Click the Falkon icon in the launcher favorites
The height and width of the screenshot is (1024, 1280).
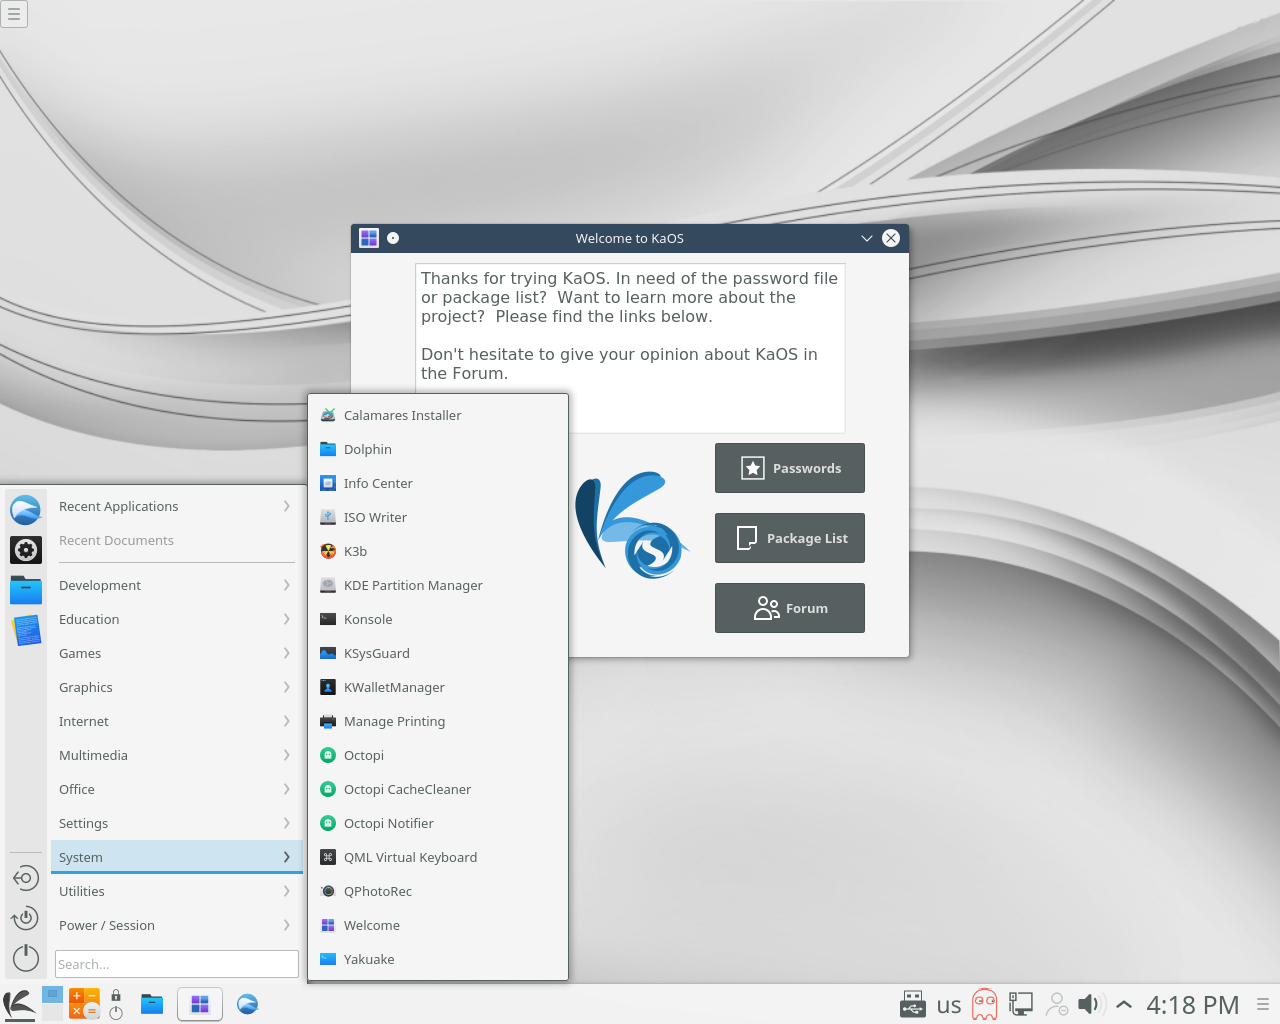point(26,510)
